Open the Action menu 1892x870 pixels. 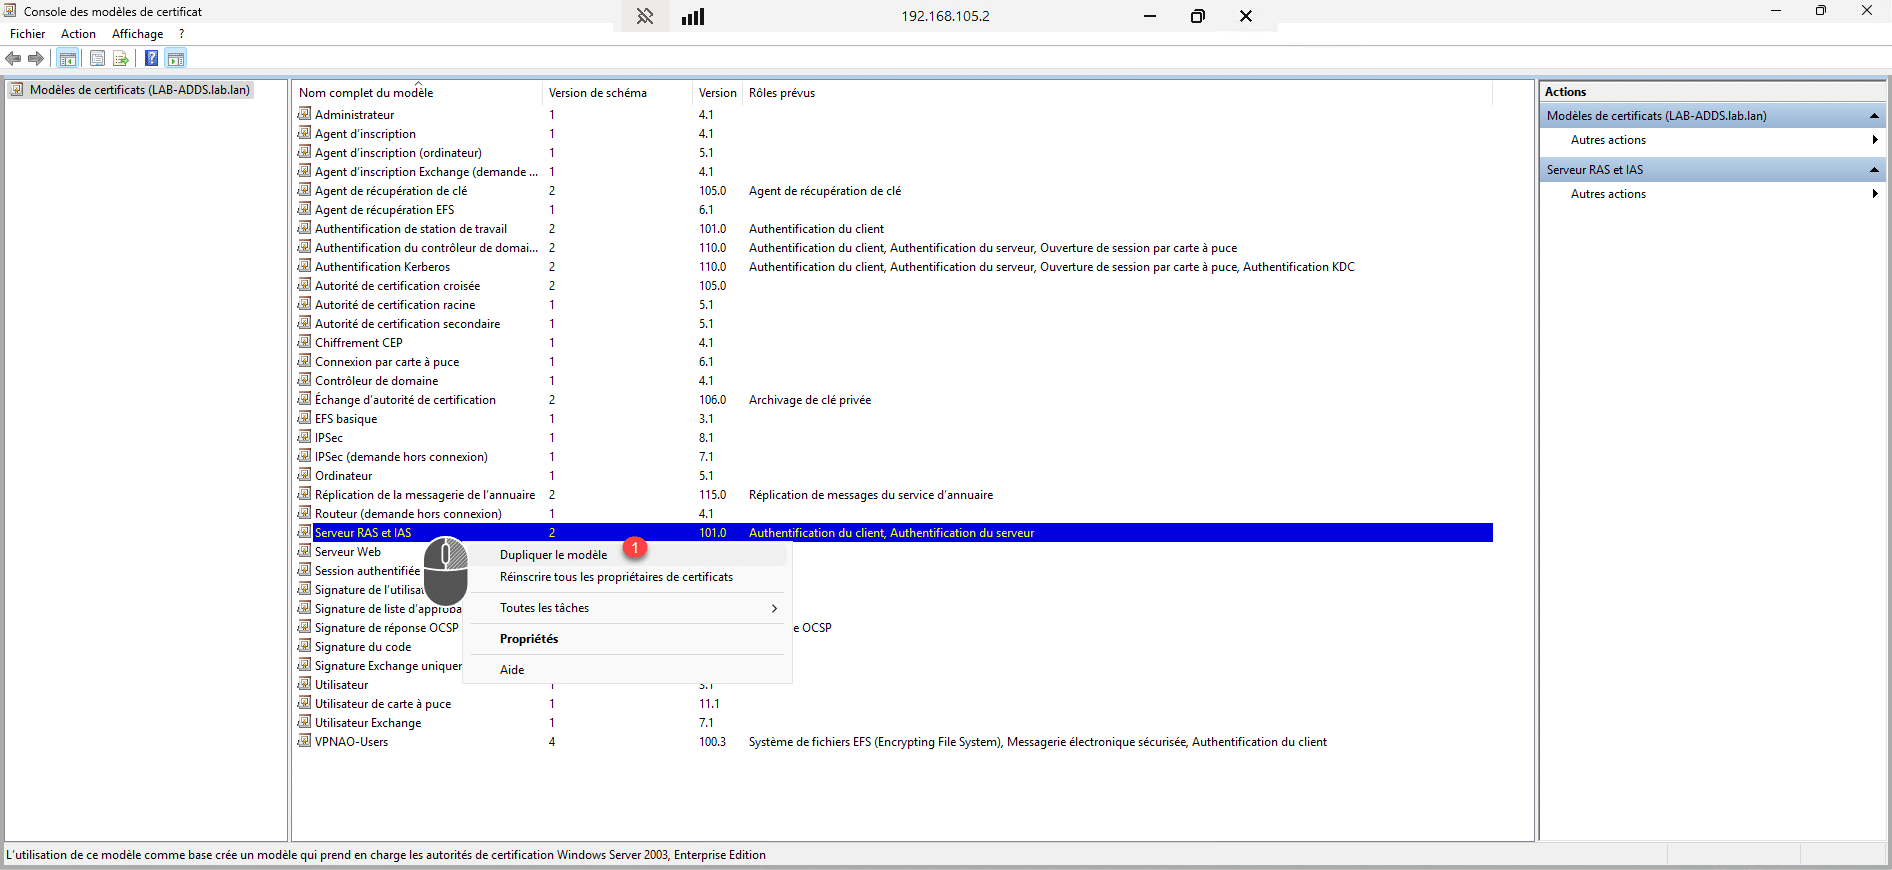click(x=78, y=34)
